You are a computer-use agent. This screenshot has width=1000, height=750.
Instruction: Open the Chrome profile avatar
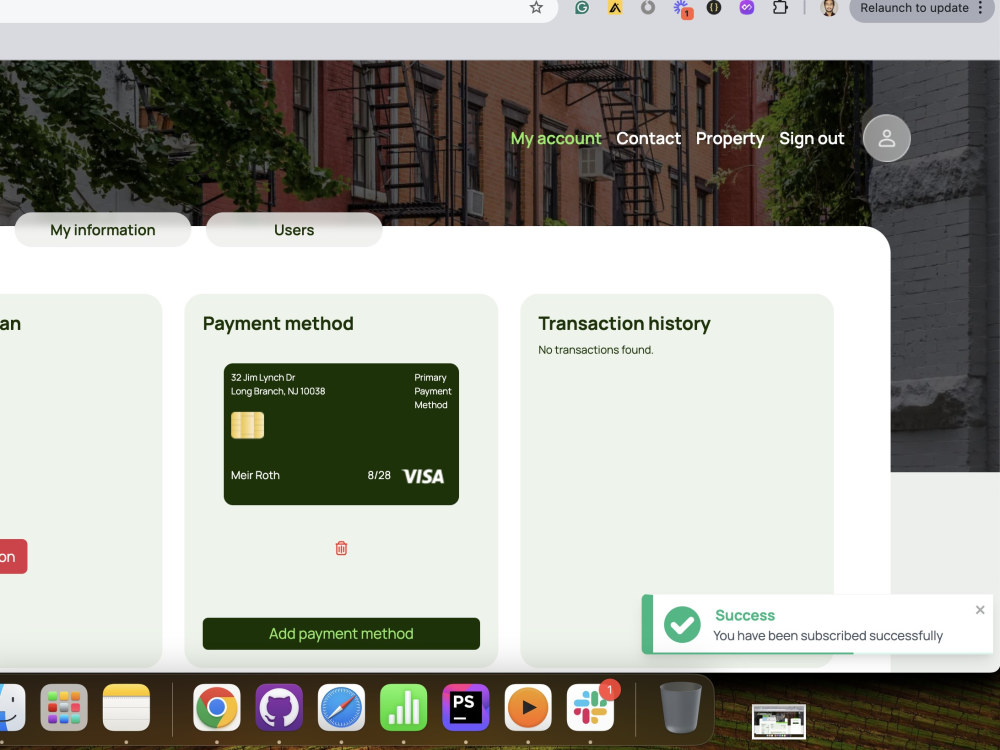click(x=828, y=8)
